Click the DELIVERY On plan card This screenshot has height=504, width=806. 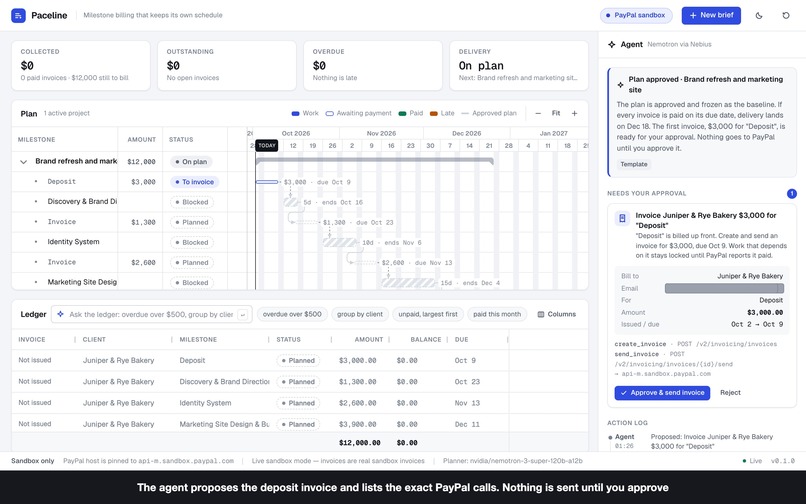coord(519,65)
